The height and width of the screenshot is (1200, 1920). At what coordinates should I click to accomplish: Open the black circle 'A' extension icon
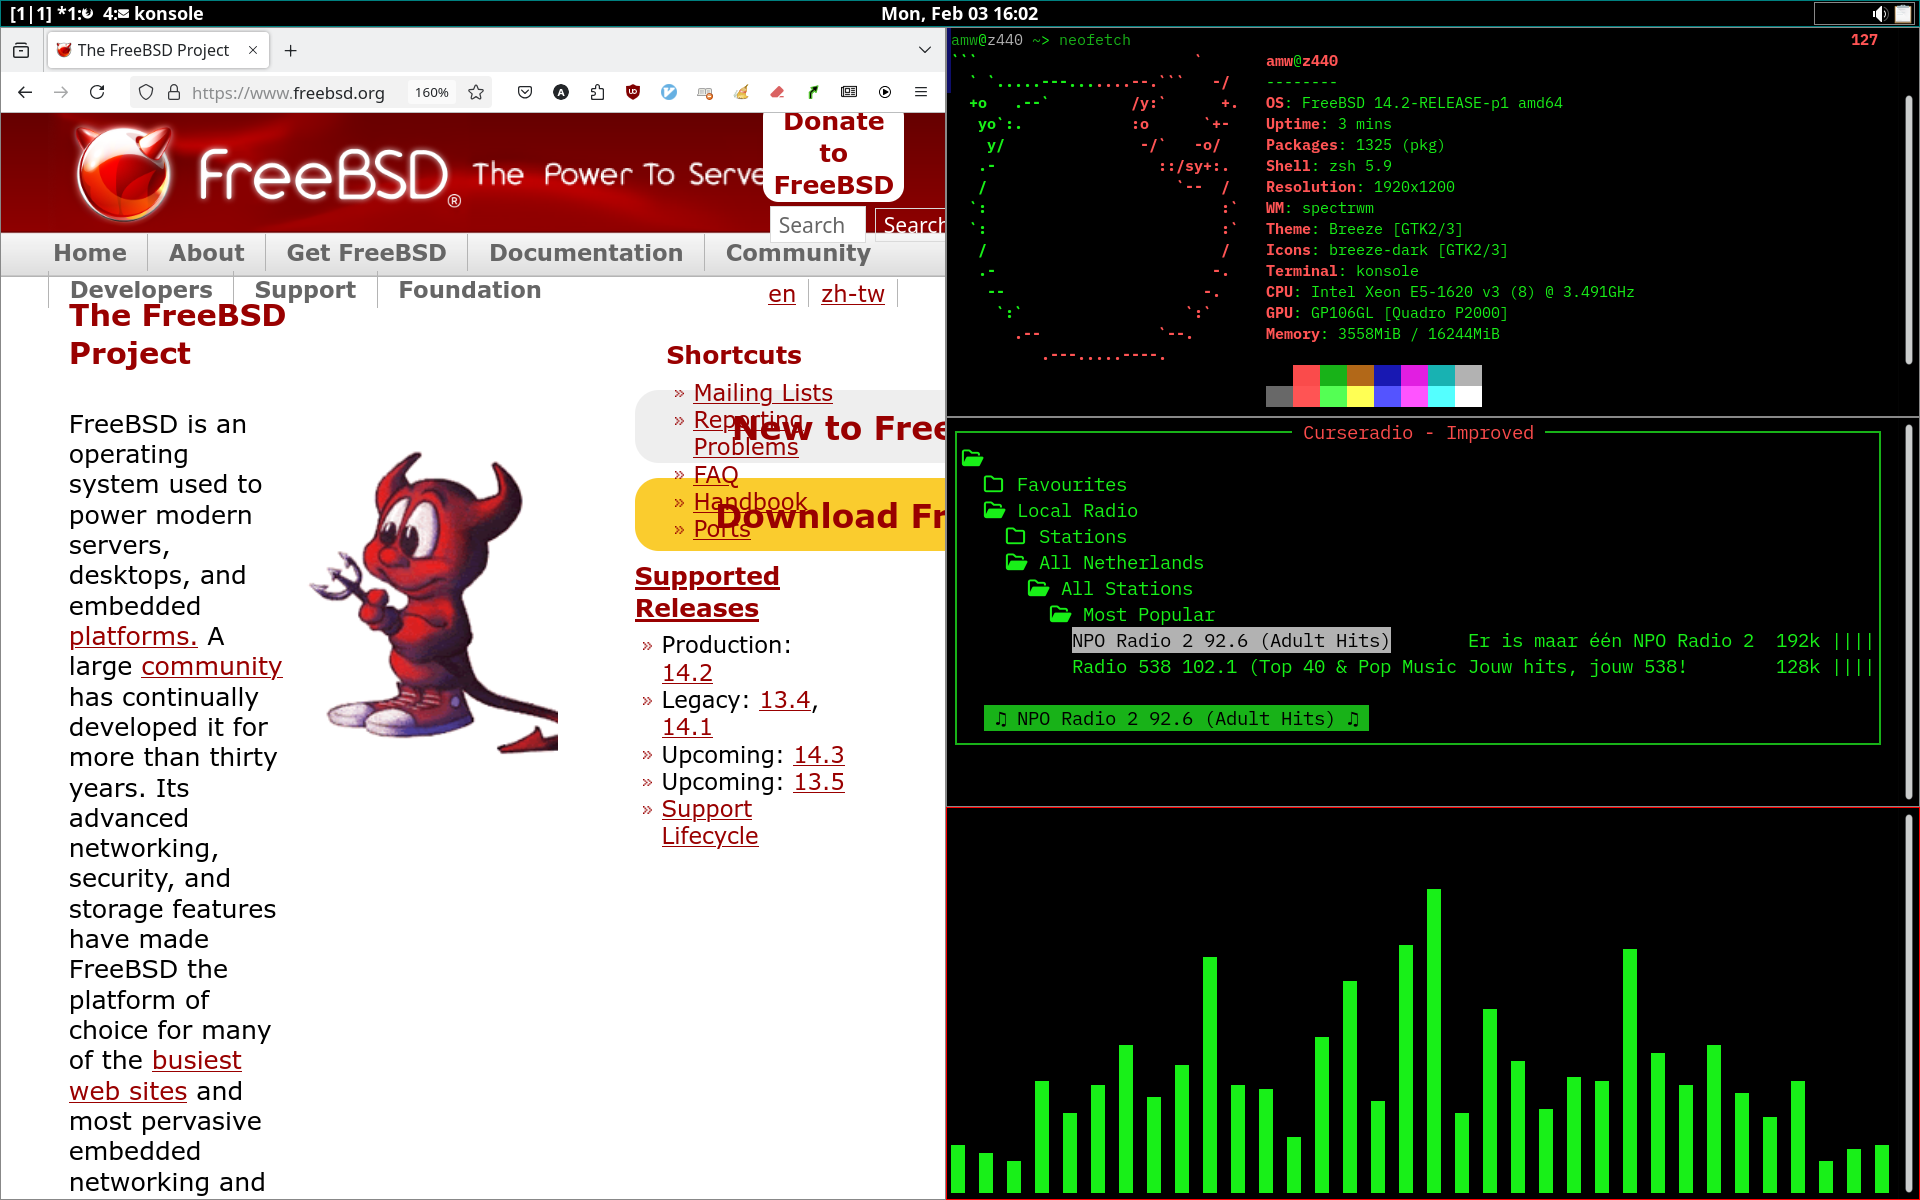[x=561, y=92]
